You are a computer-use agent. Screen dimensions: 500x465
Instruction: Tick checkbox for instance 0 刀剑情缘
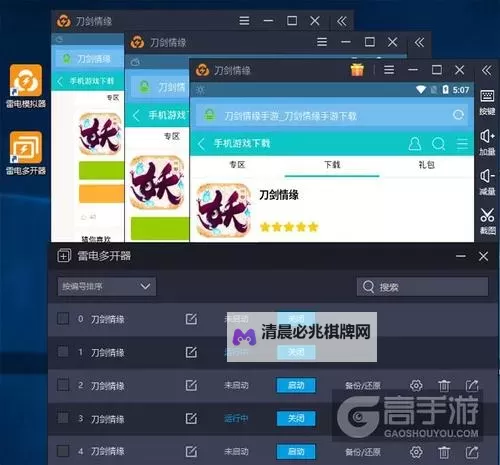coord(63,318)
